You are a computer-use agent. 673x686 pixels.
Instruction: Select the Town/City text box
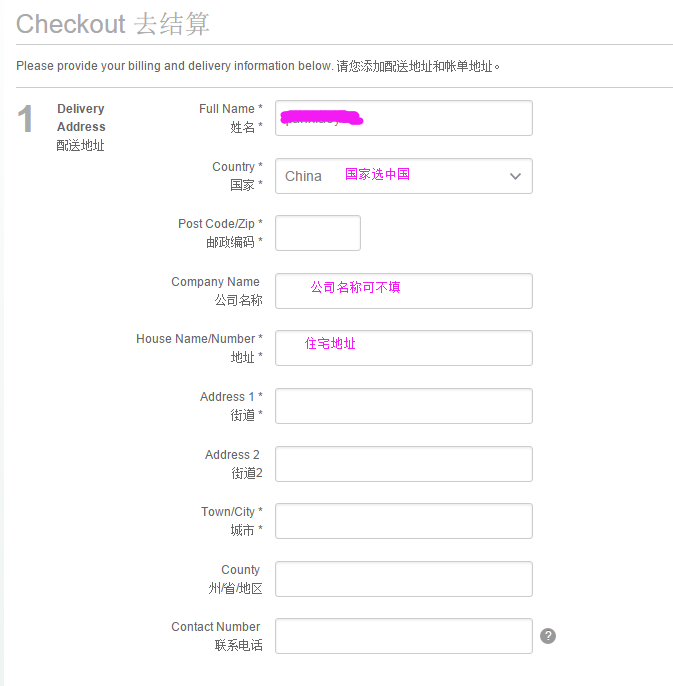(x=403, y=521)
